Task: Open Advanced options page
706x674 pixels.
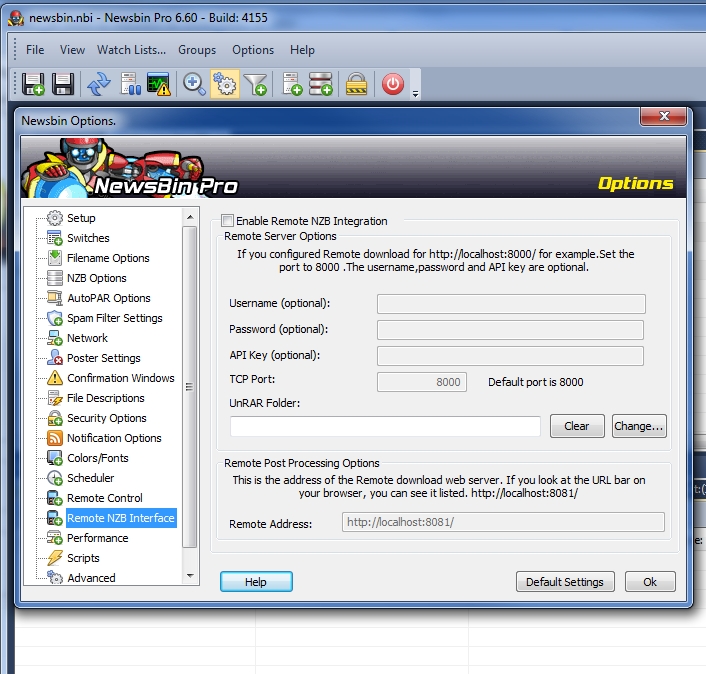Action: pos(91,578)
